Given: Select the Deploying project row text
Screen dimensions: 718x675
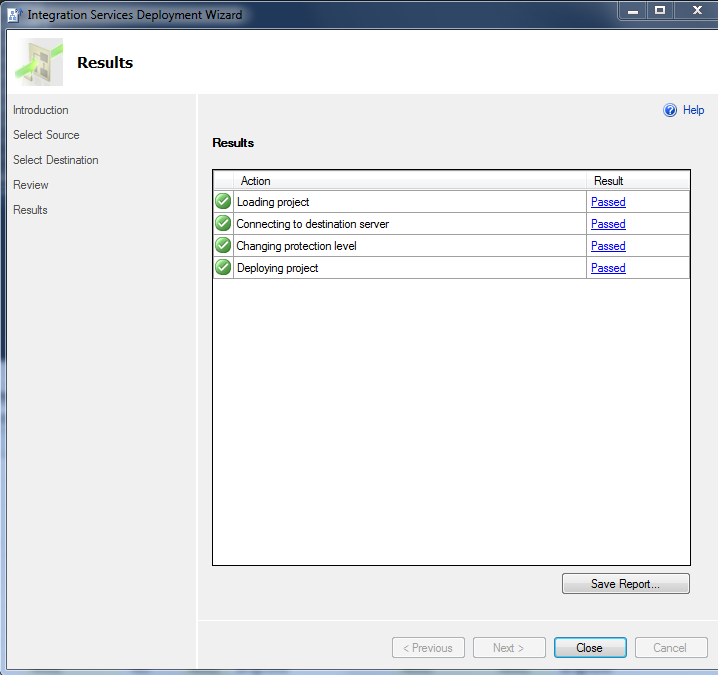Looking at the screenshot, I should point(277,268).
